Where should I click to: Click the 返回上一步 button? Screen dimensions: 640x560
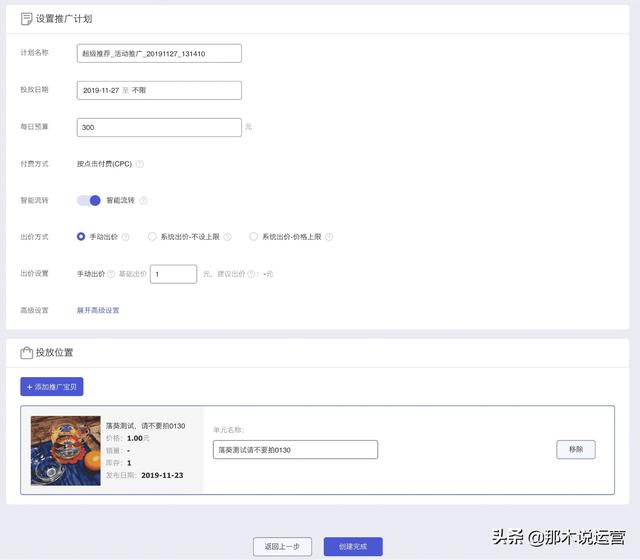(x=282, y=547)
